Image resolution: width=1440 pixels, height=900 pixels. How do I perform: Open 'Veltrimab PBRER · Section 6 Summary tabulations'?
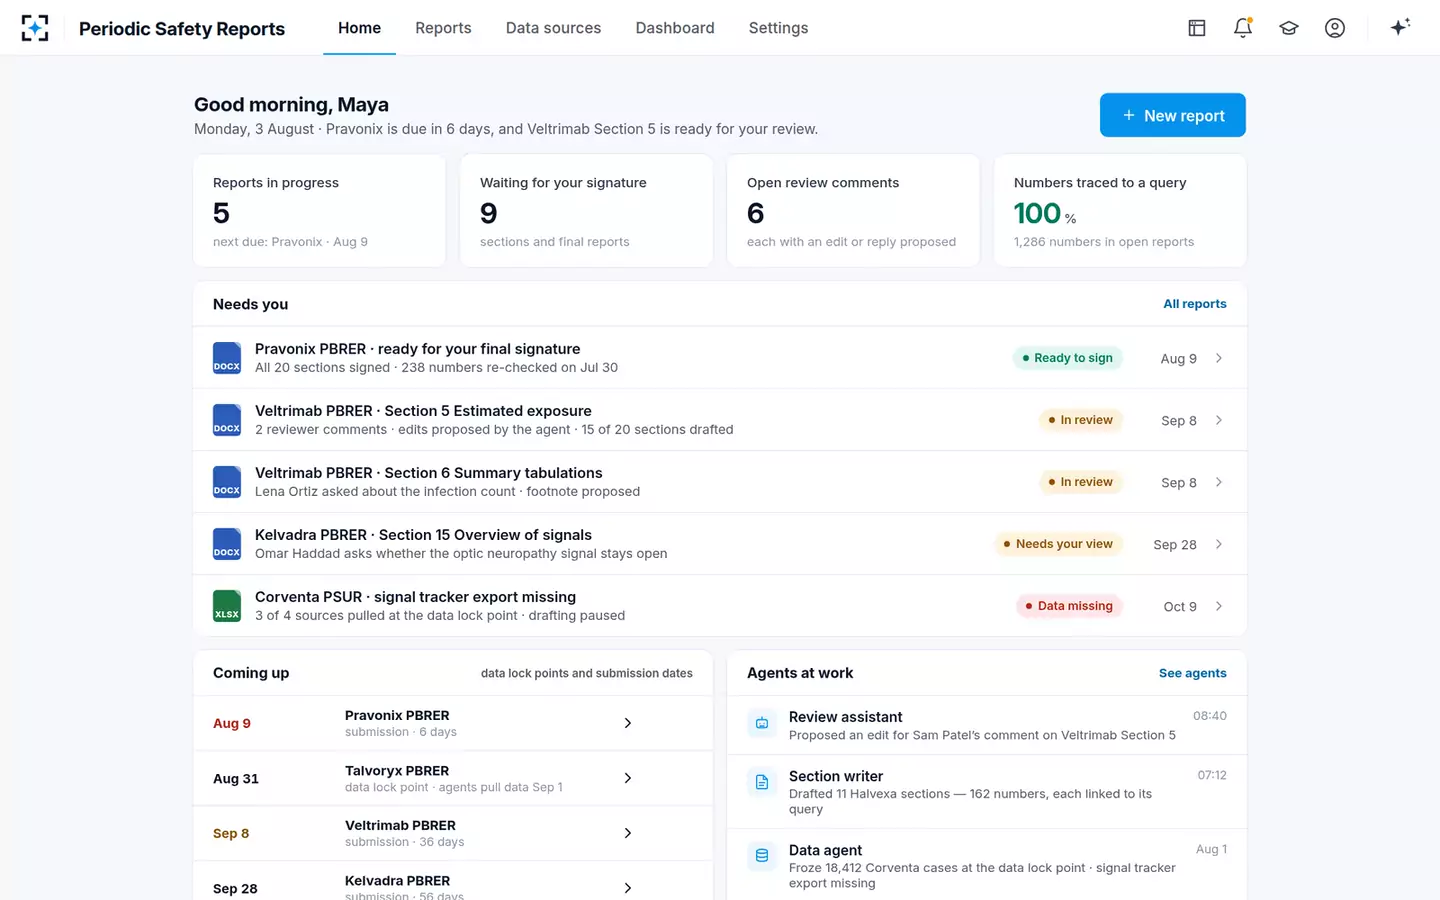pyautogui.click(x=428, y=473)
